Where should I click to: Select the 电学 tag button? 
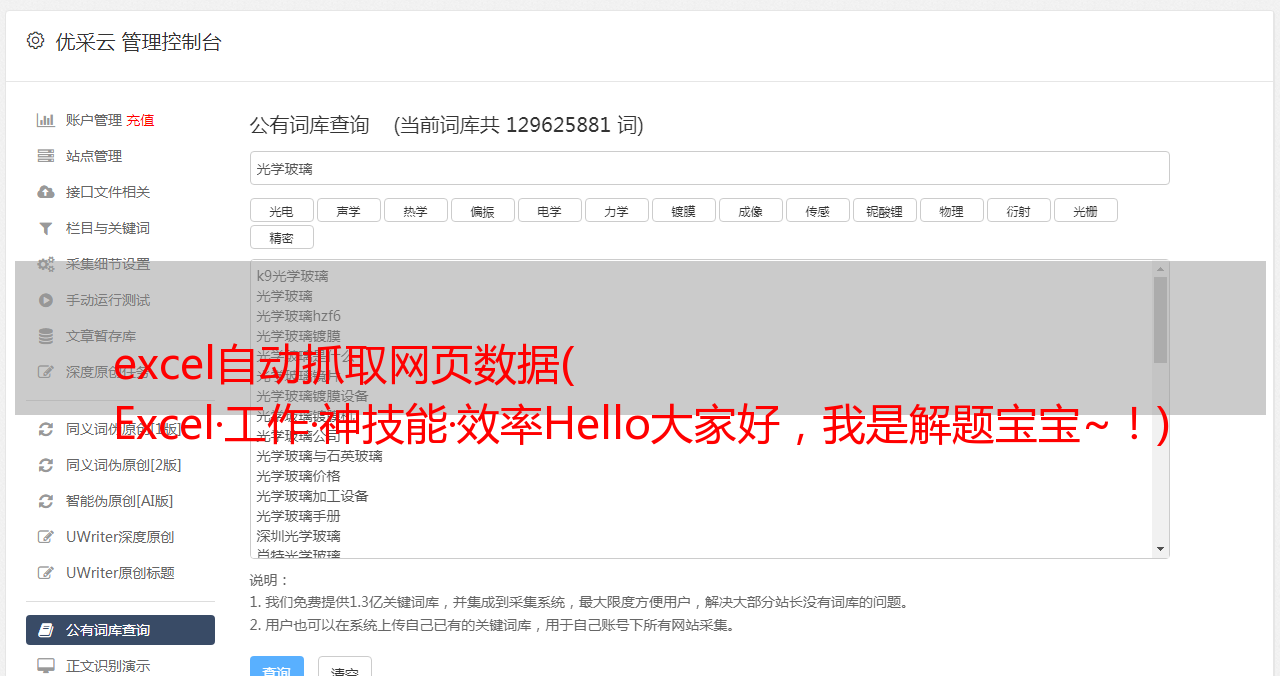(x=549, y=210)
